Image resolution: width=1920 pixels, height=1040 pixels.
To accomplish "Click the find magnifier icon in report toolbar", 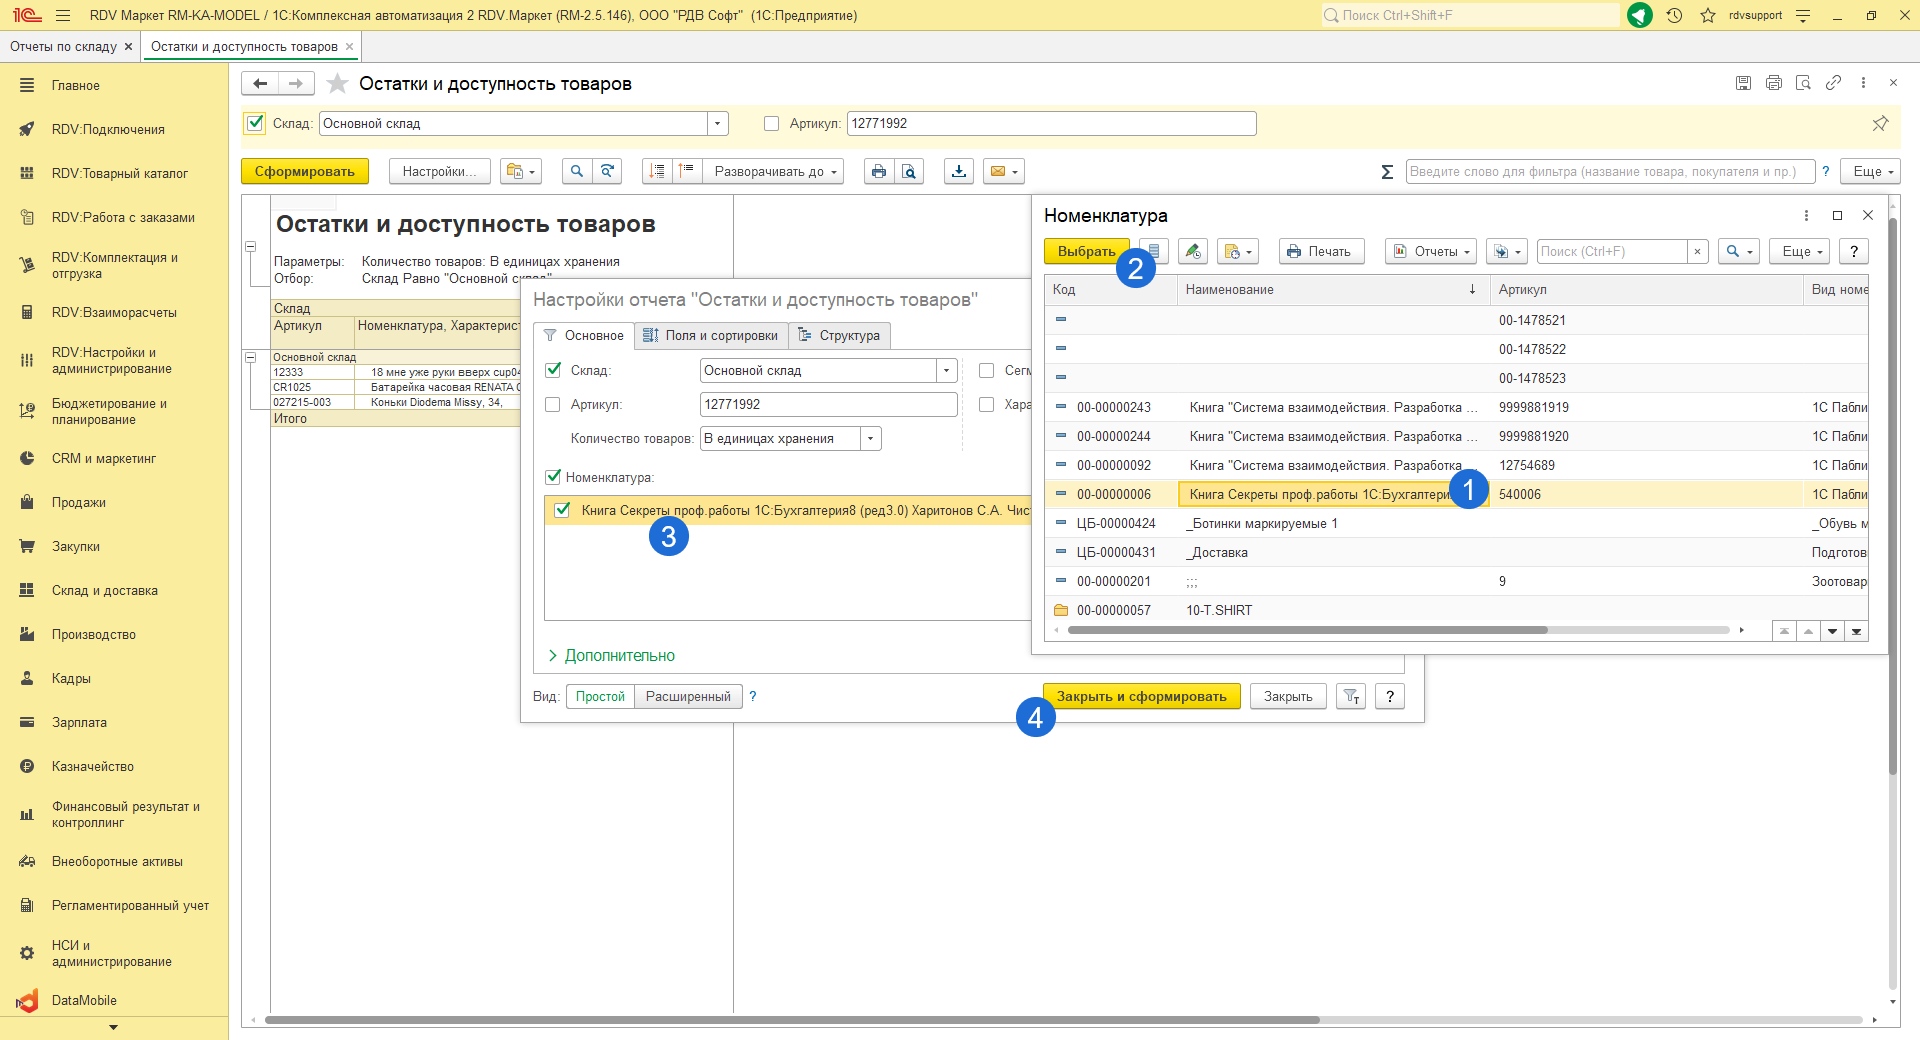I will tap(576, 171).
